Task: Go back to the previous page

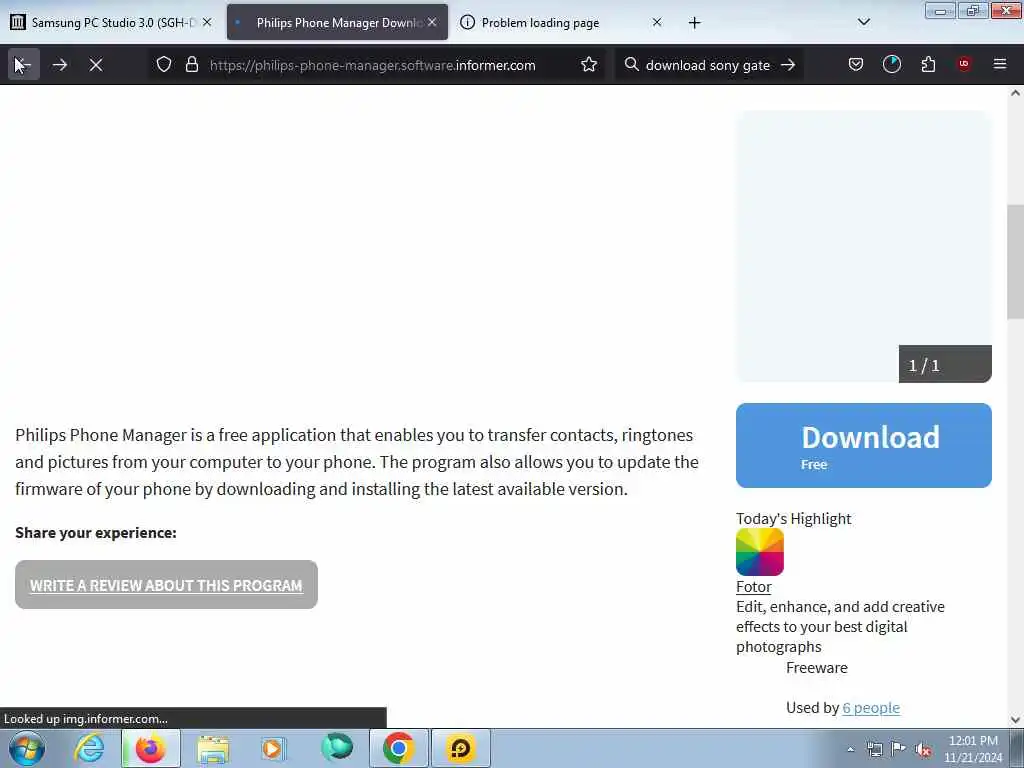Action: [x=23, y=65]
